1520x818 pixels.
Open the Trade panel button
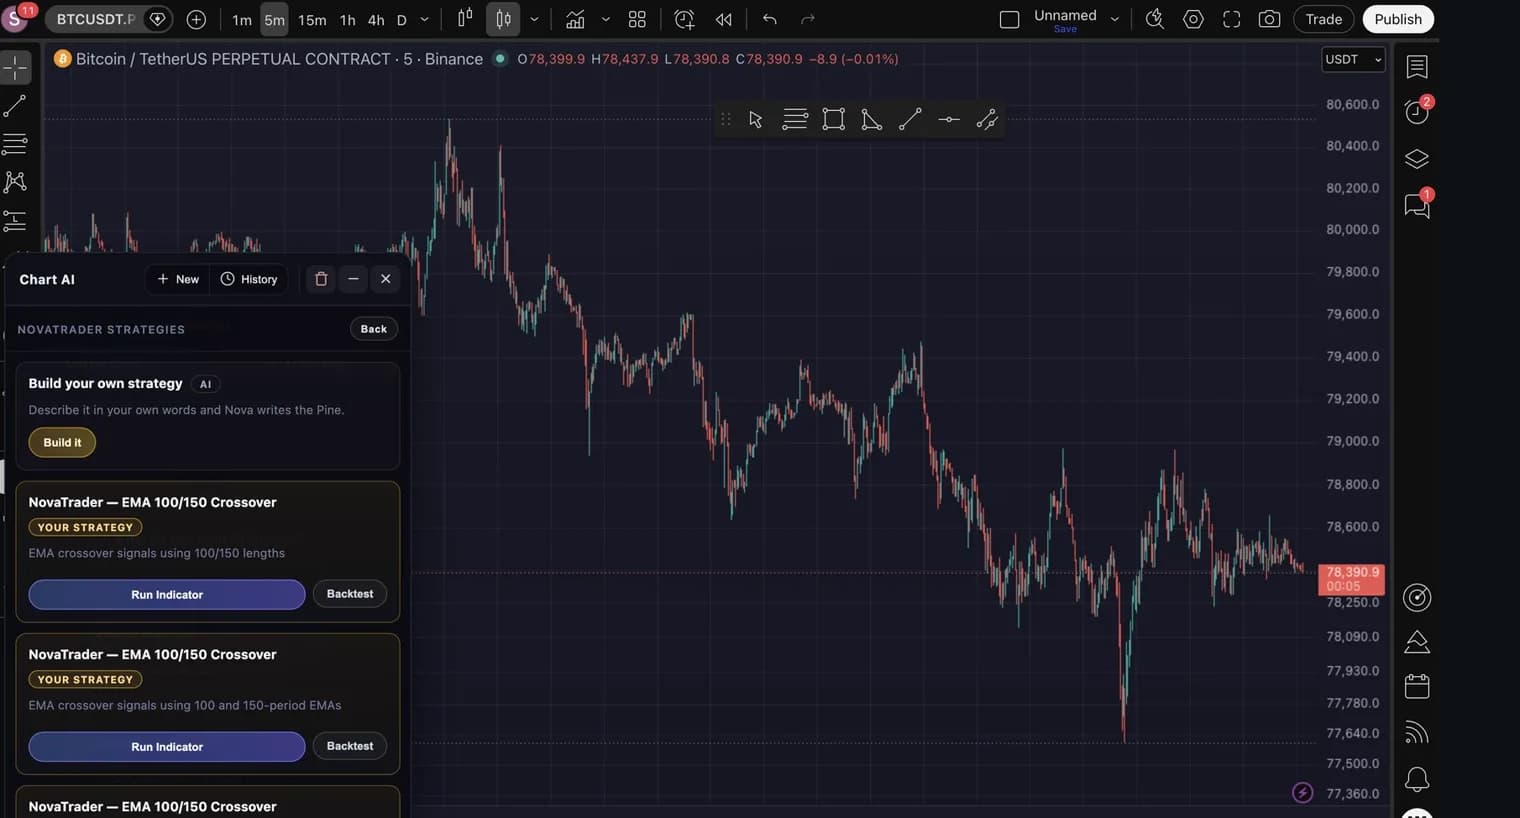pos(1323,19)
